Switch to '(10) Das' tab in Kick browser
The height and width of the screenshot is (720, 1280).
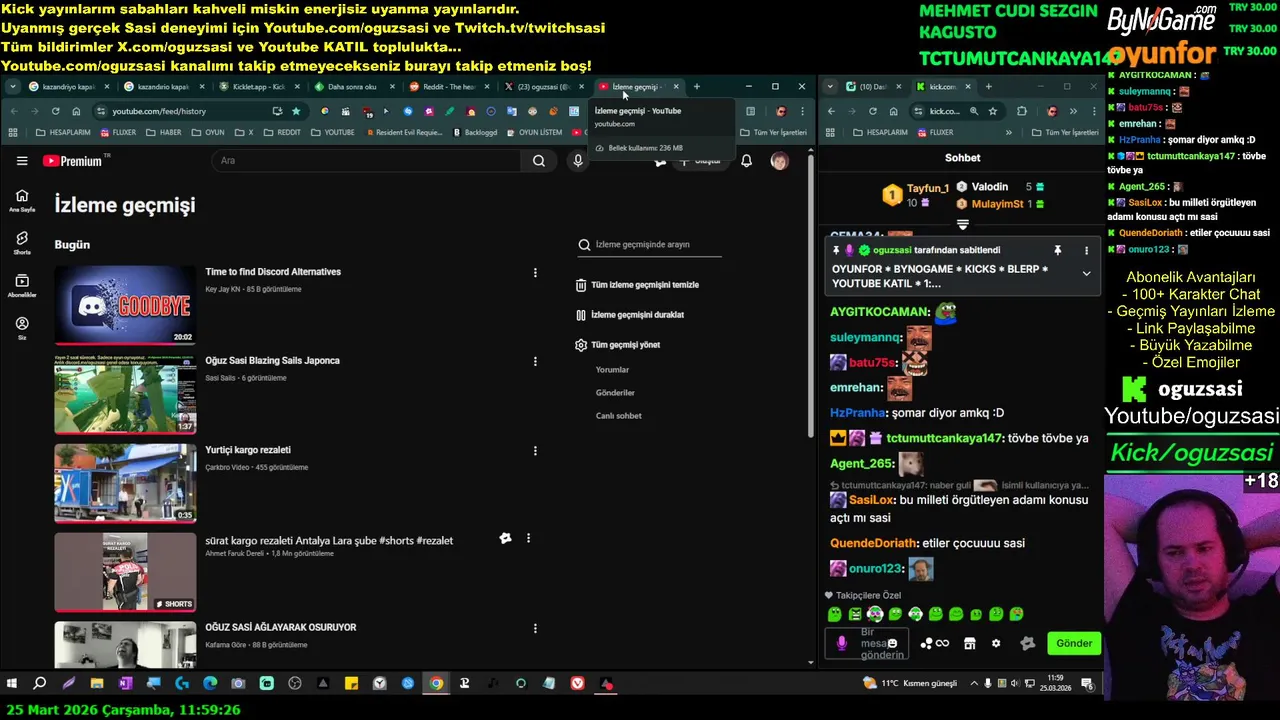874,87
